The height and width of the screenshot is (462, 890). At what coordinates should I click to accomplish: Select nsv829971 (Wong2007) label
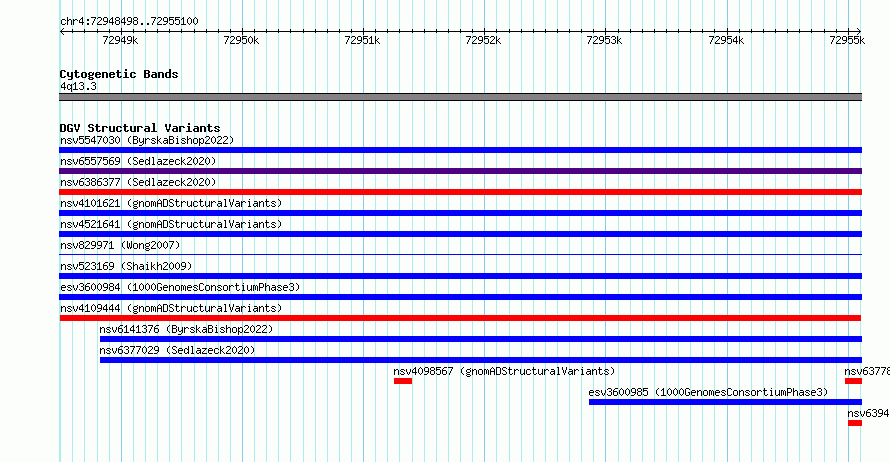[120, 245]
